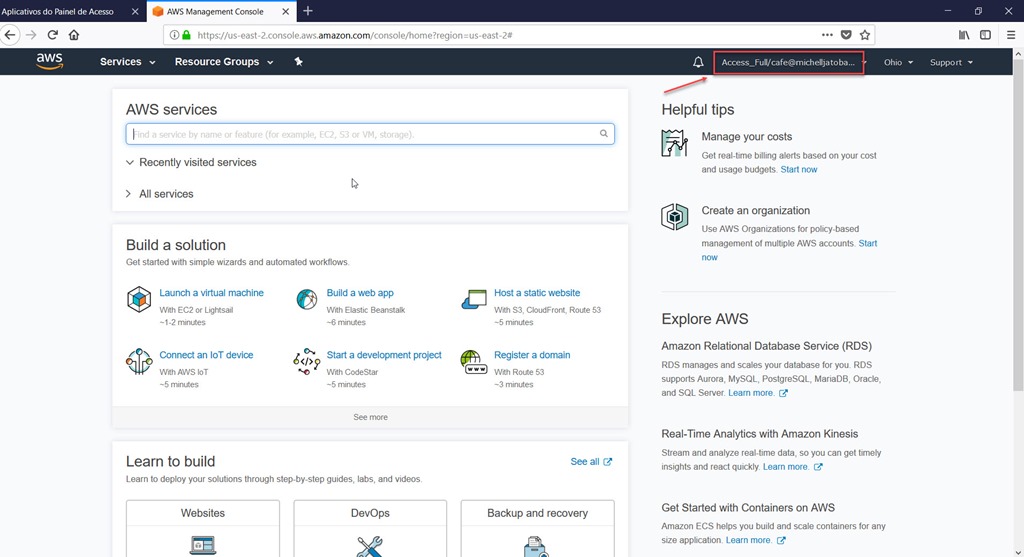Viewport: 1024px width, 557px height.
Task: Click the browser home icon
Action: pyautogui.click(x=74, y=35)
